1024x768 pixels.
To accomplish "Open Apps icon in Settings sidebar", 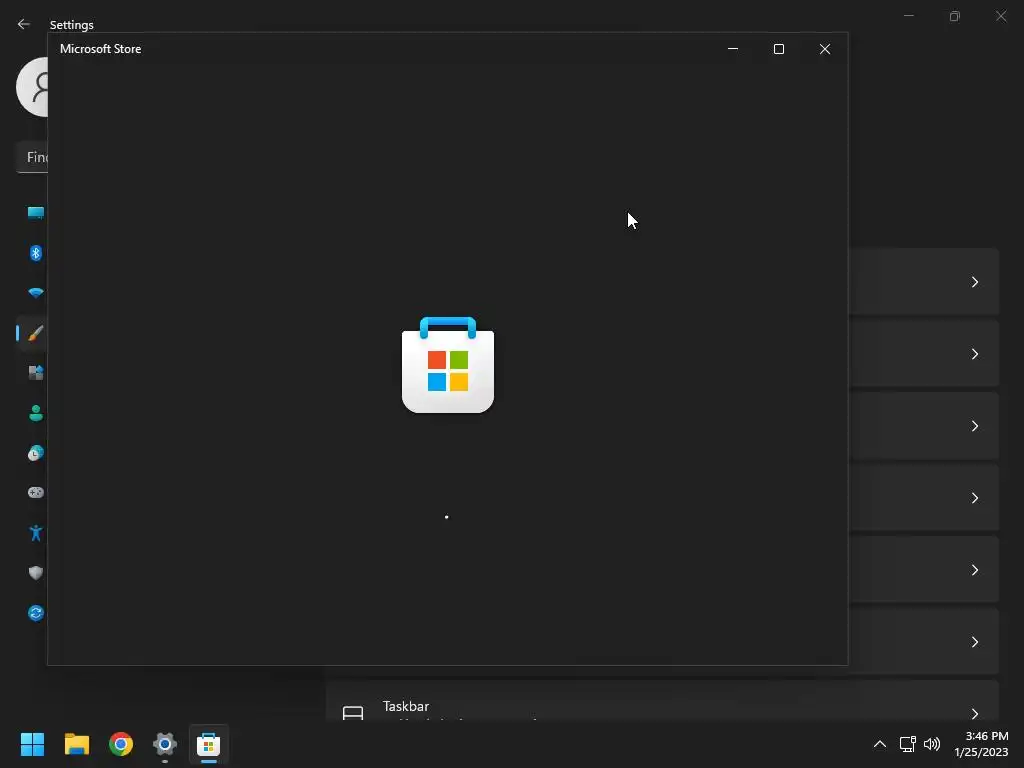I will [36, 373].
